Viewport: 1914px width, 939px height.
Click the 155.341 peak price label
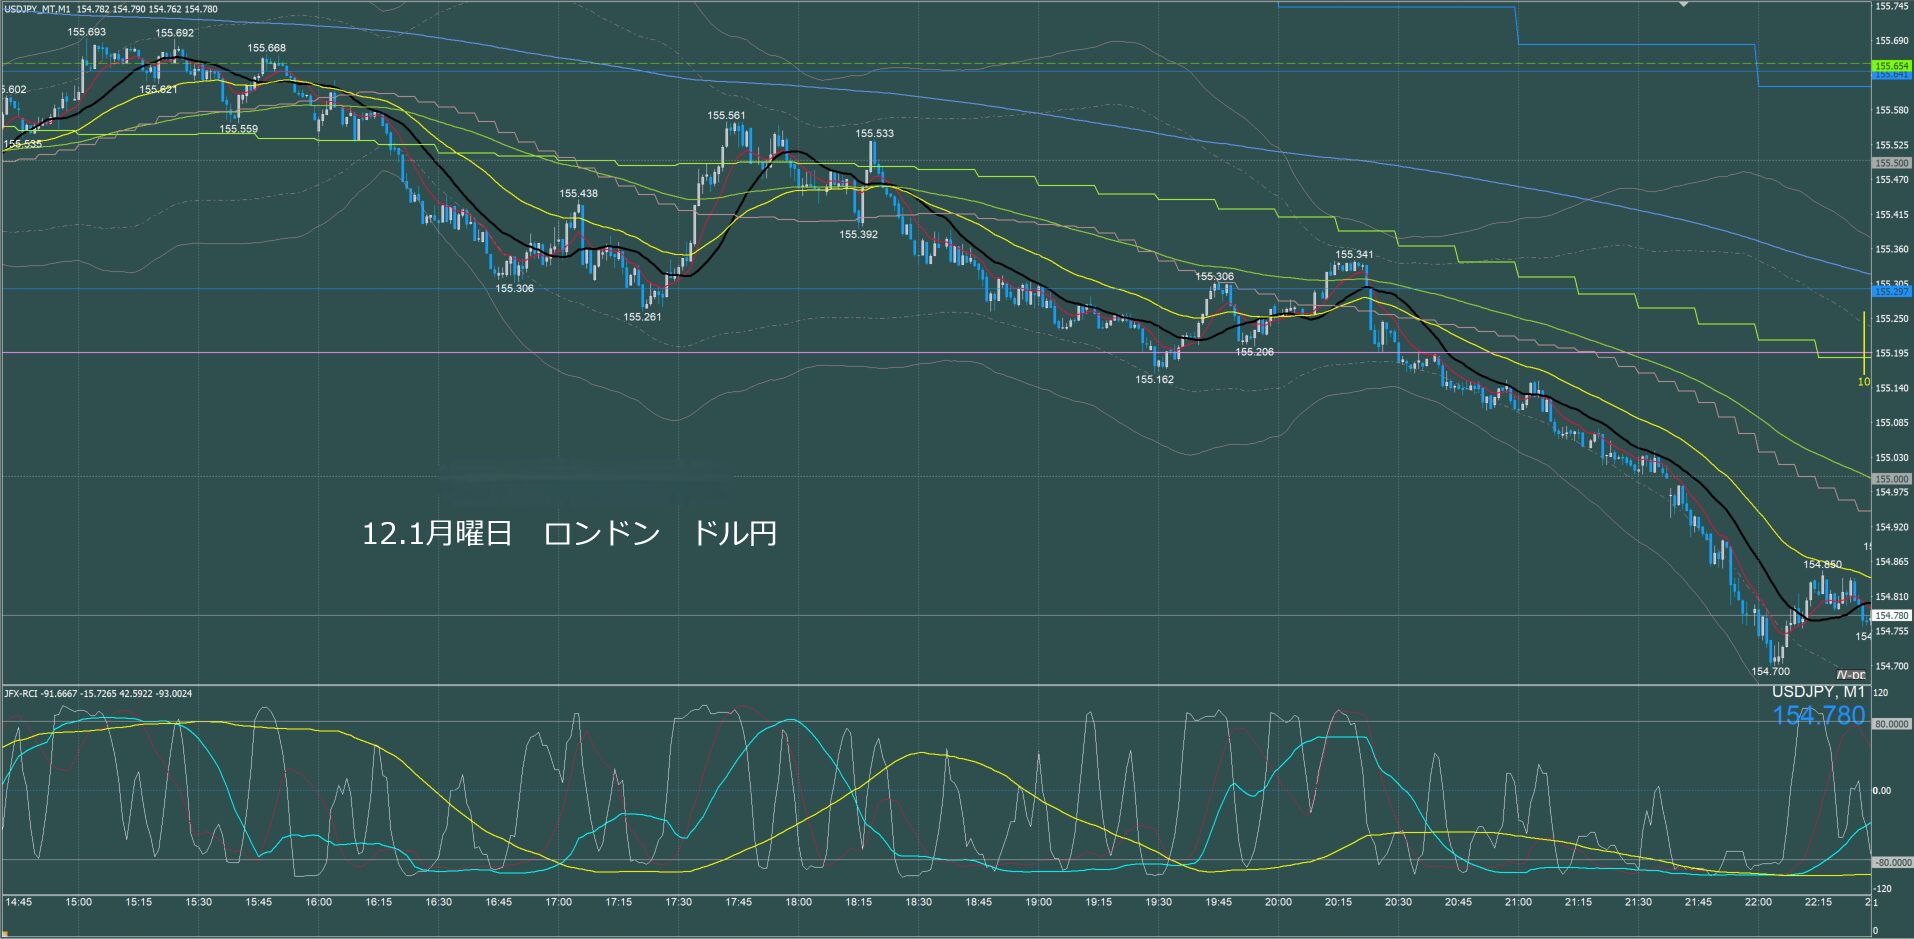click(1354, 254)
